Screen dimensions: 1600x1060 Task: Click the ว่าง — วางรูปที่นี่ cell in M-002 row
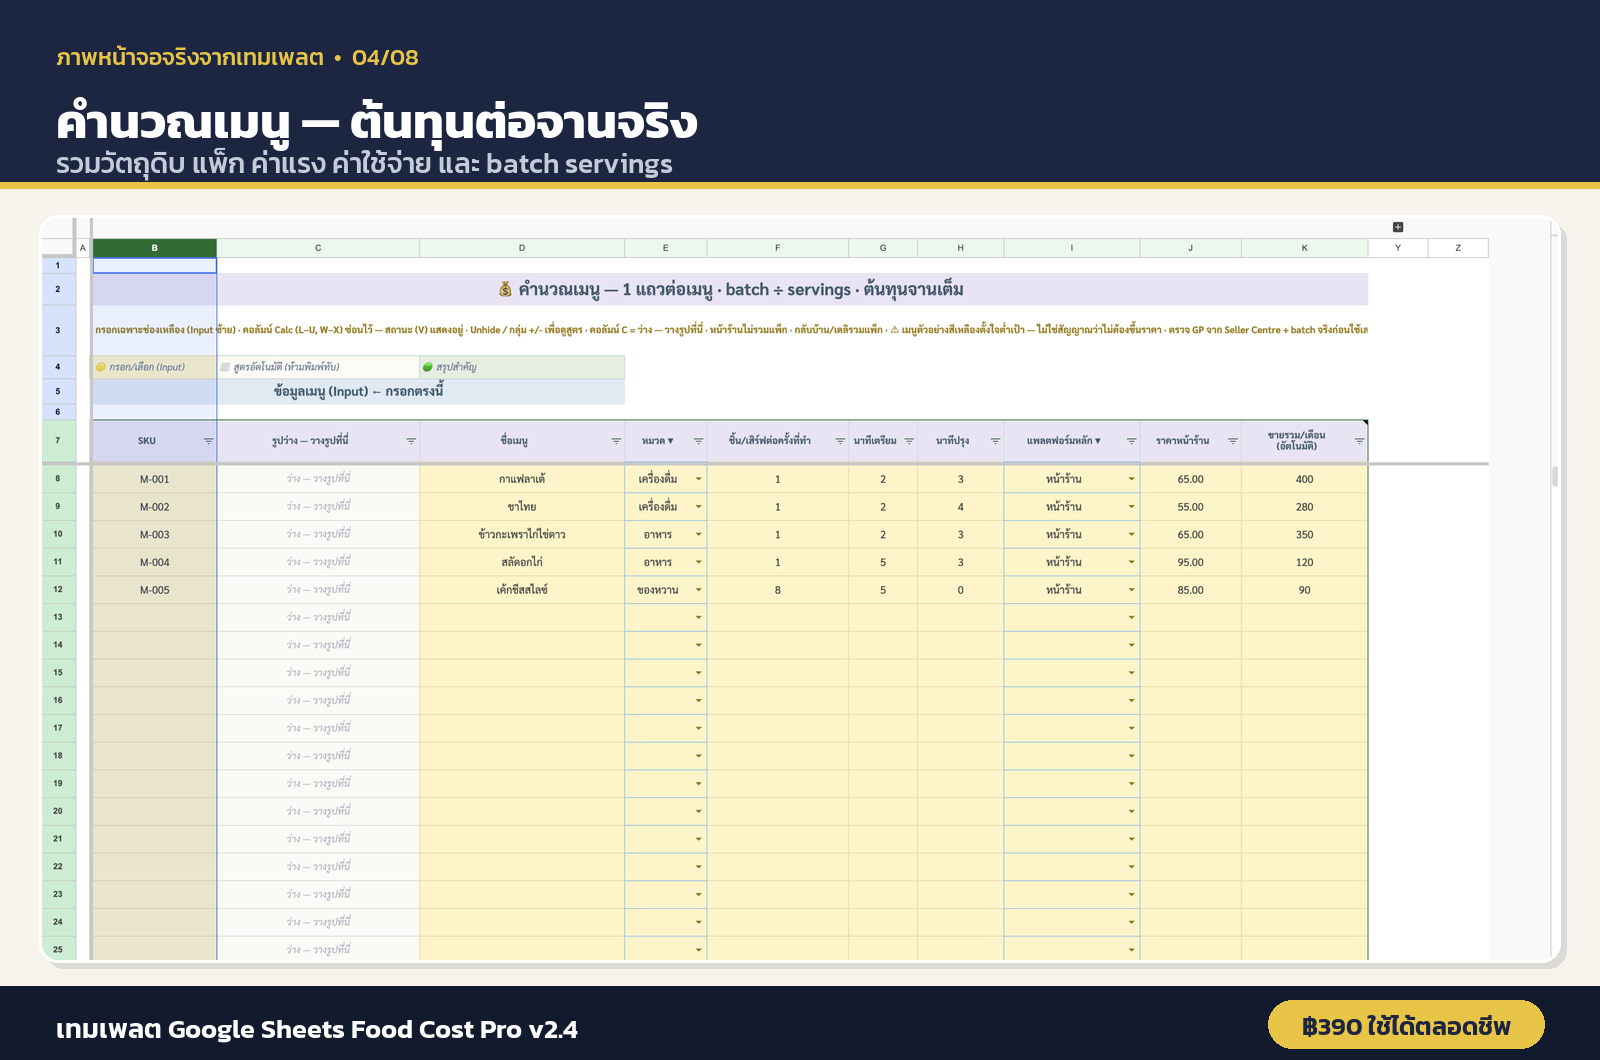pos(318,507)
